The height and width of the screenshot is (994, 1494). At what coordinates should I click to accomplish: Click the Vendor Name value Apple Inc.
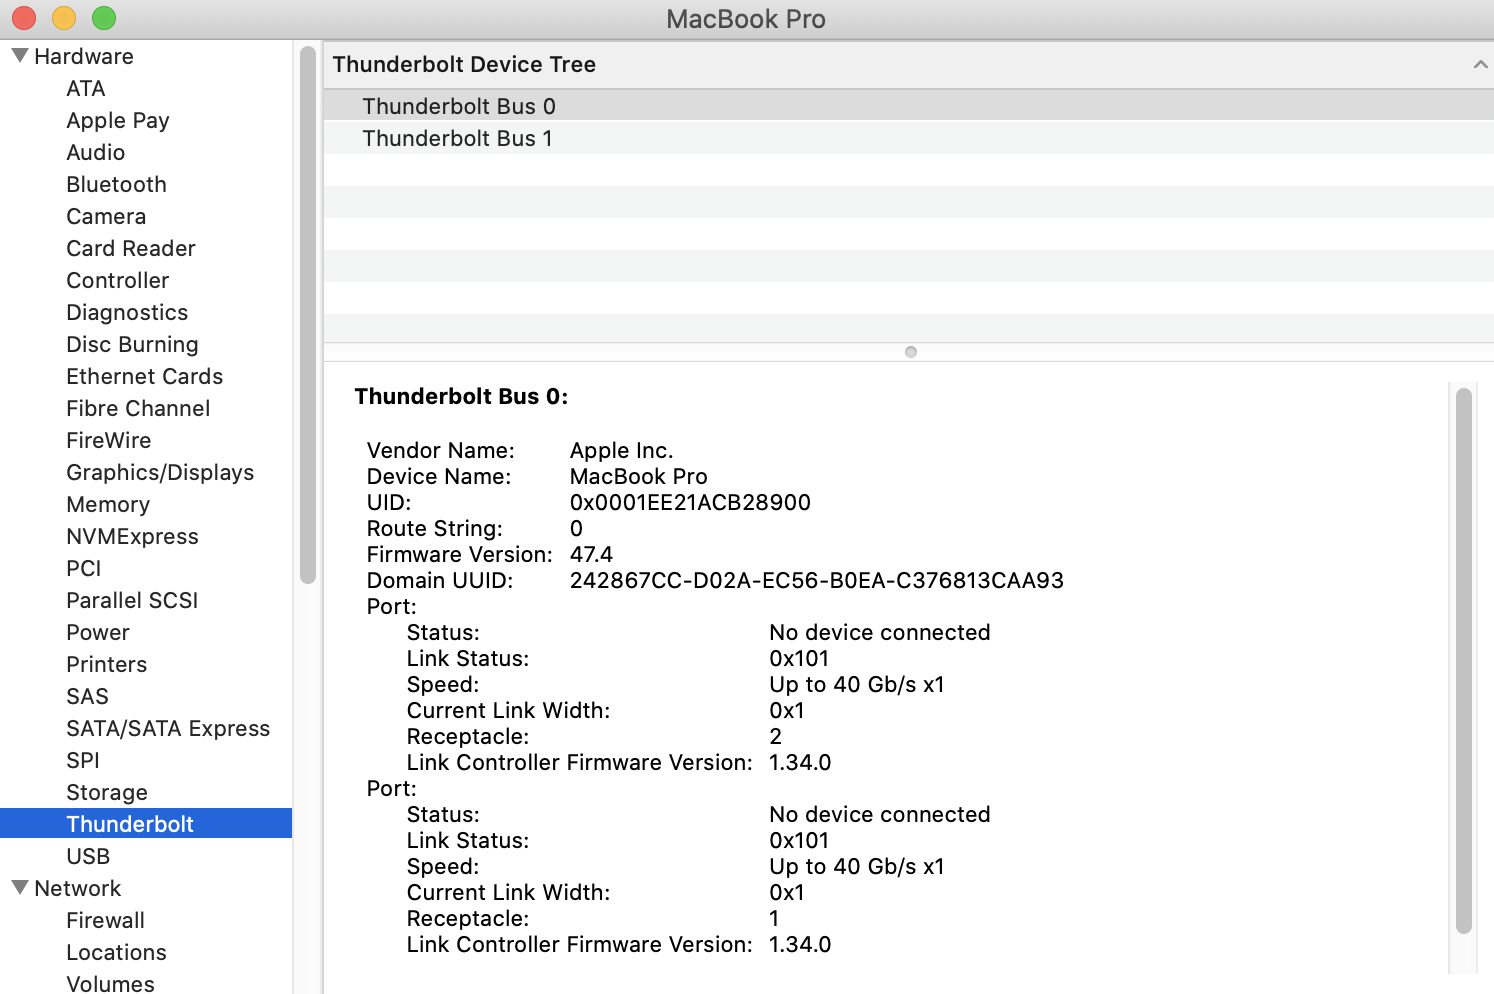621,450
